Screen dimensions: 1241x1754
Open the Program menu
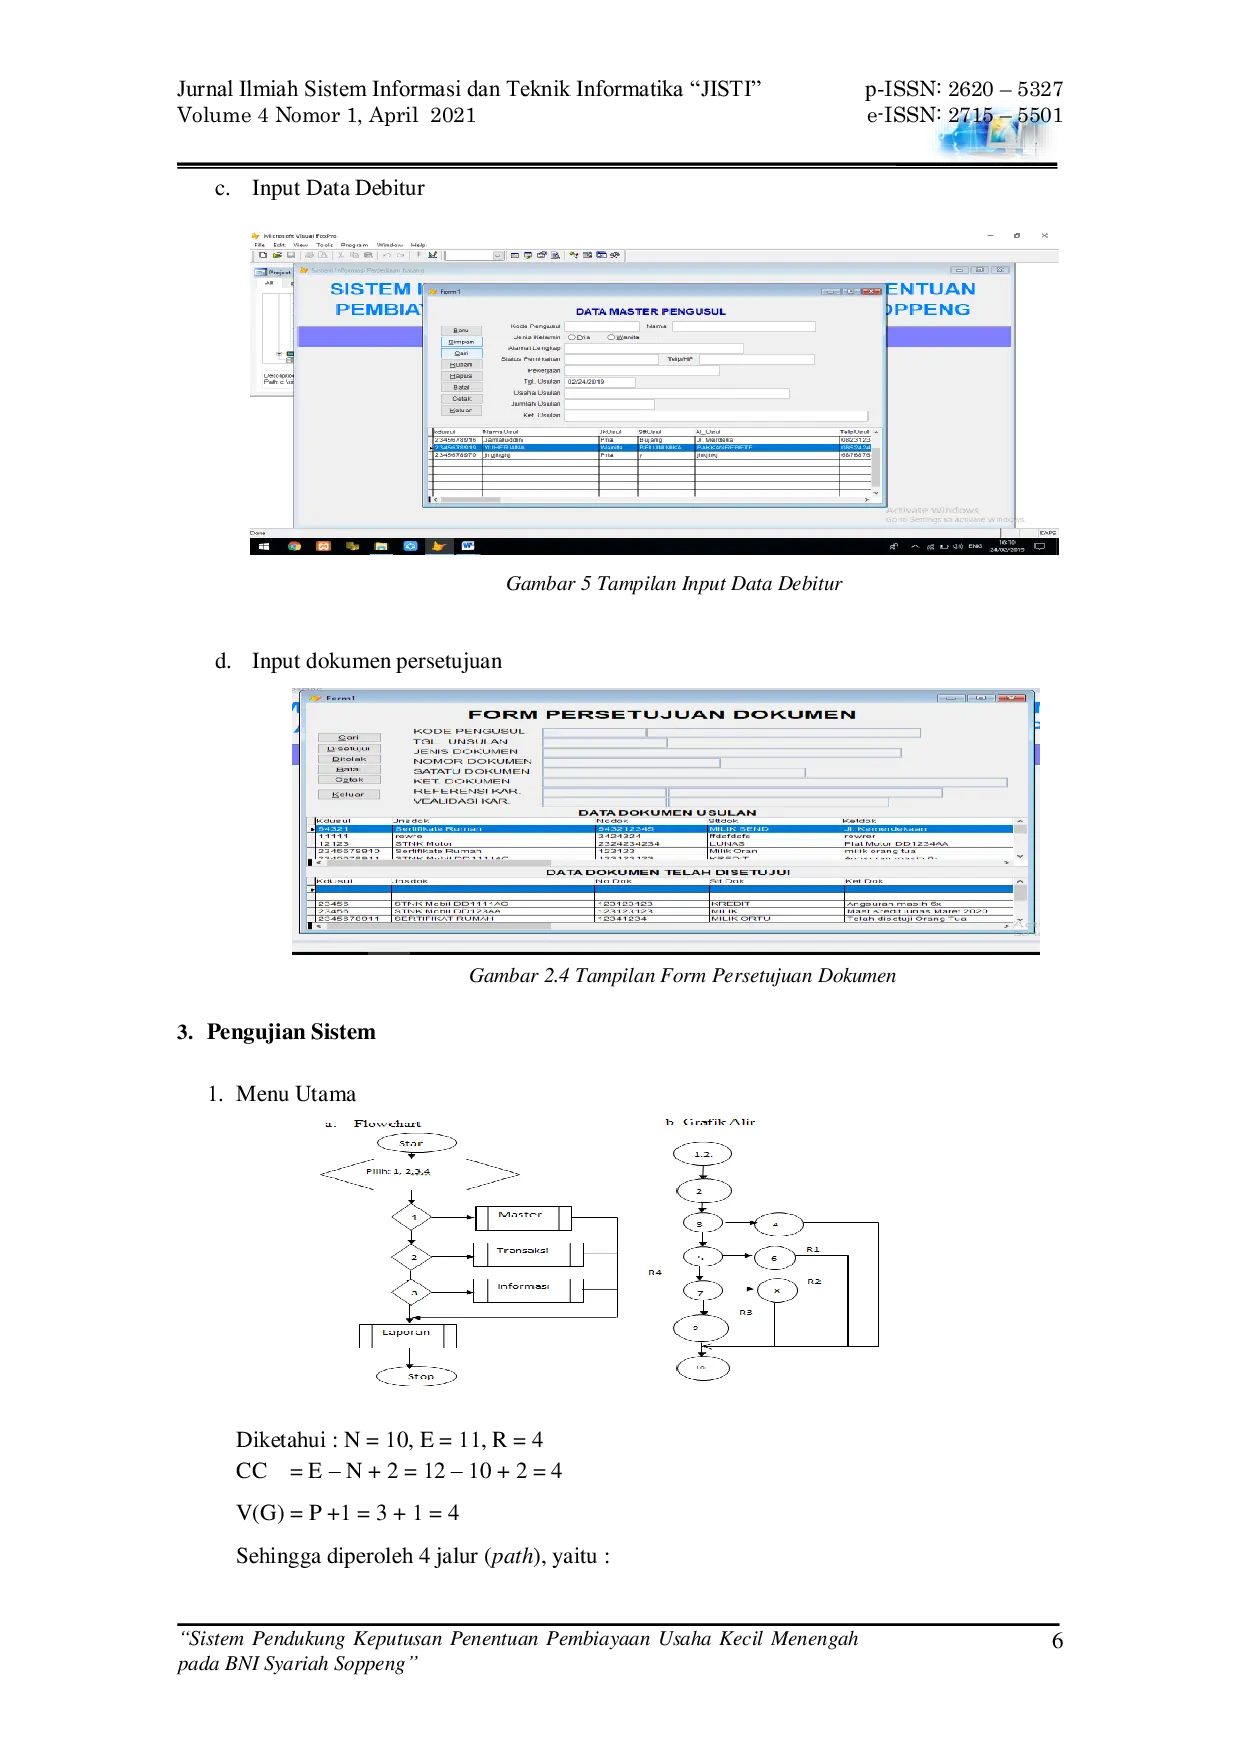pyautogui.click(x=354, y=245)
